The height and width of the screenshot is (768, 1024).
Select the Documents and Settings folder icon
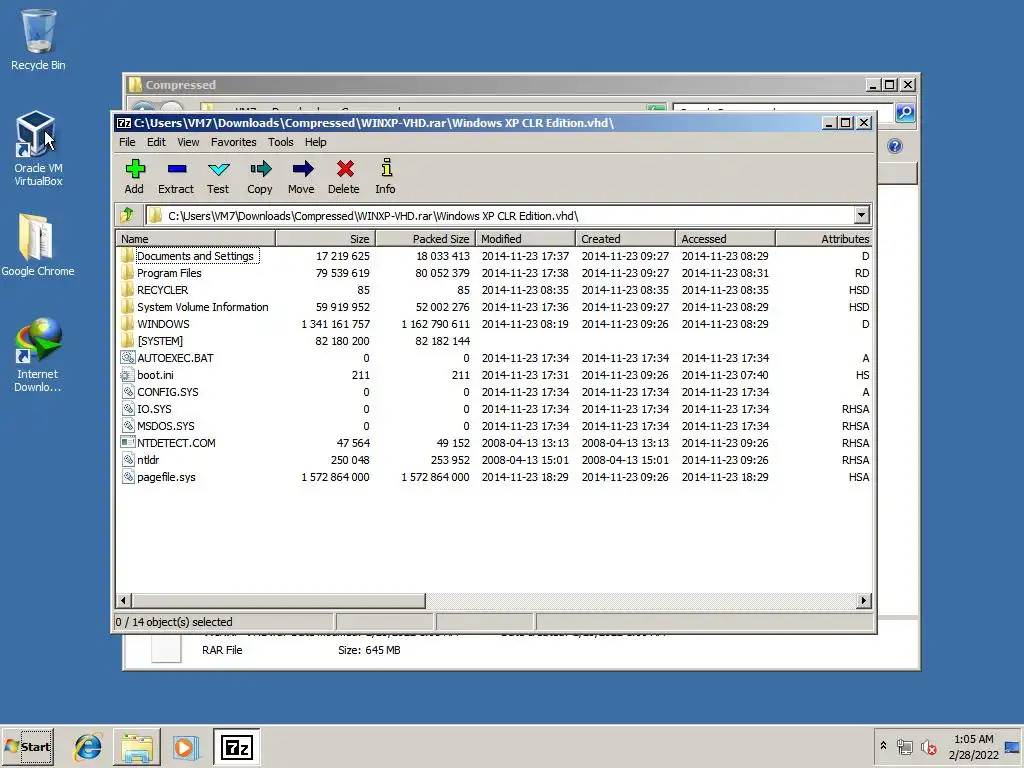[x=128, y=256]
